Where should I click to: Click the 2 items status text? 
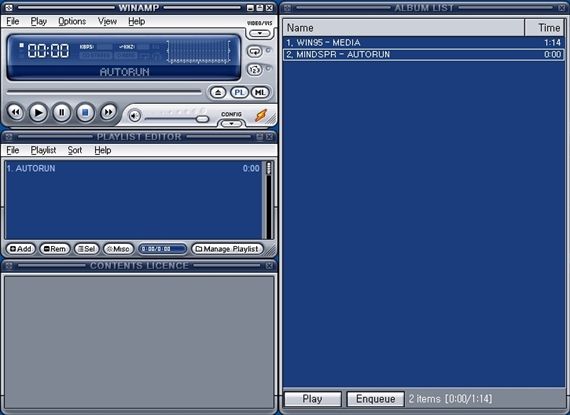[x=450, y=399]
